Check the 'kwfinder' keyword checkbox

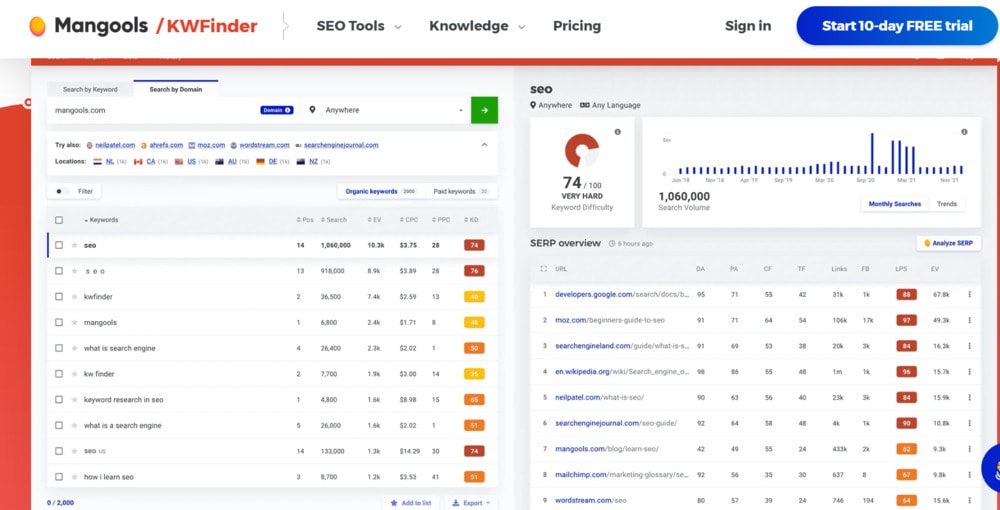59,296
